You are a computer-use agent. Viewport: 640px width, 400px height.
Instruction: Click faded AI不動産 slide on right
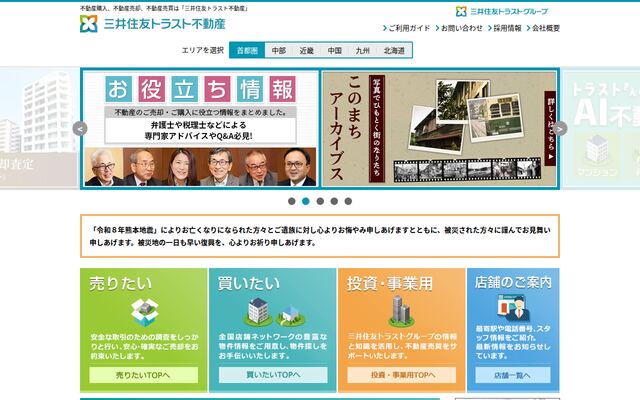pos(601,129)
